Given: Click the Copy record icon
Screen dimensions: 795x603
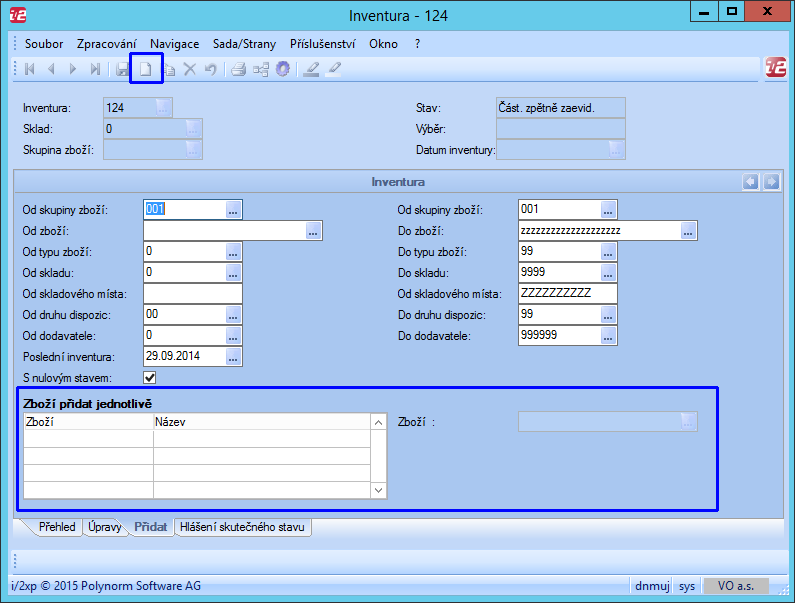Looking at the screenshot, I should pyautogui.click(x=169, y=69).
